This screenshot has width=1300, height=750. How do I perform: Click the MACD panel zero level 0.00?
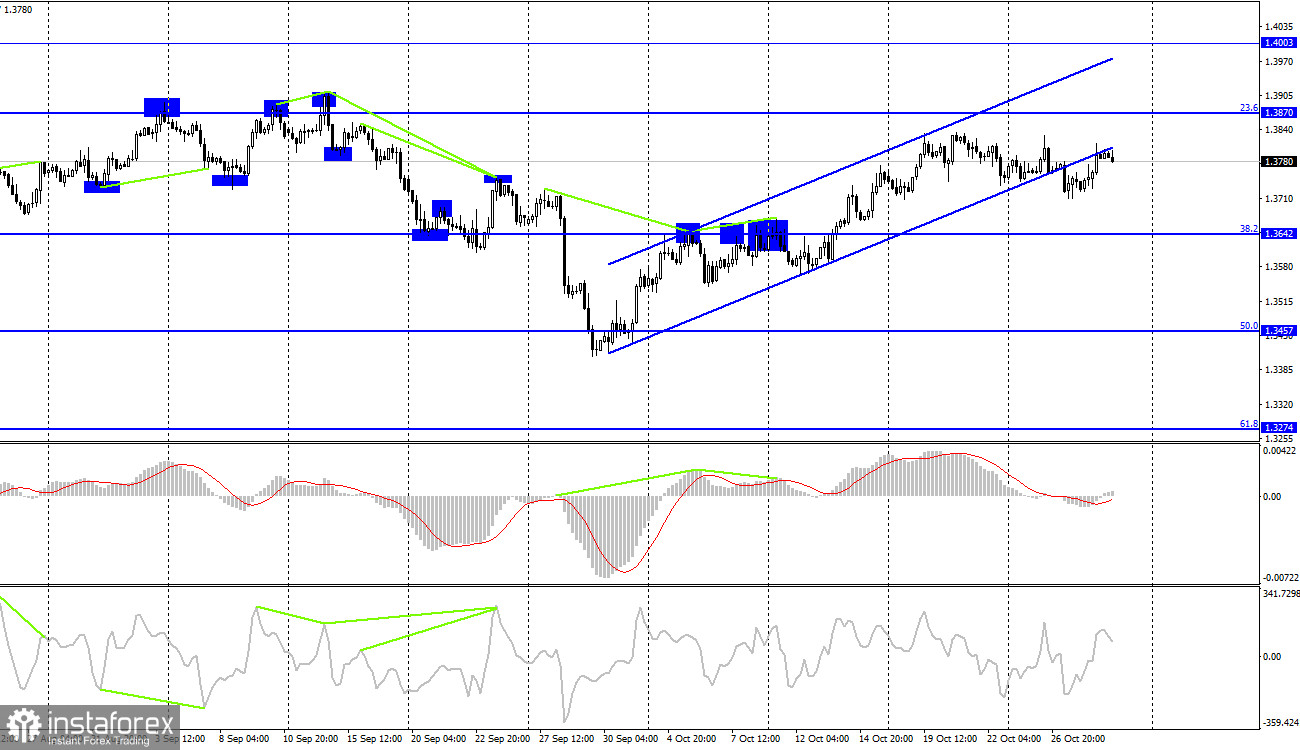(x=1274, y=496)
